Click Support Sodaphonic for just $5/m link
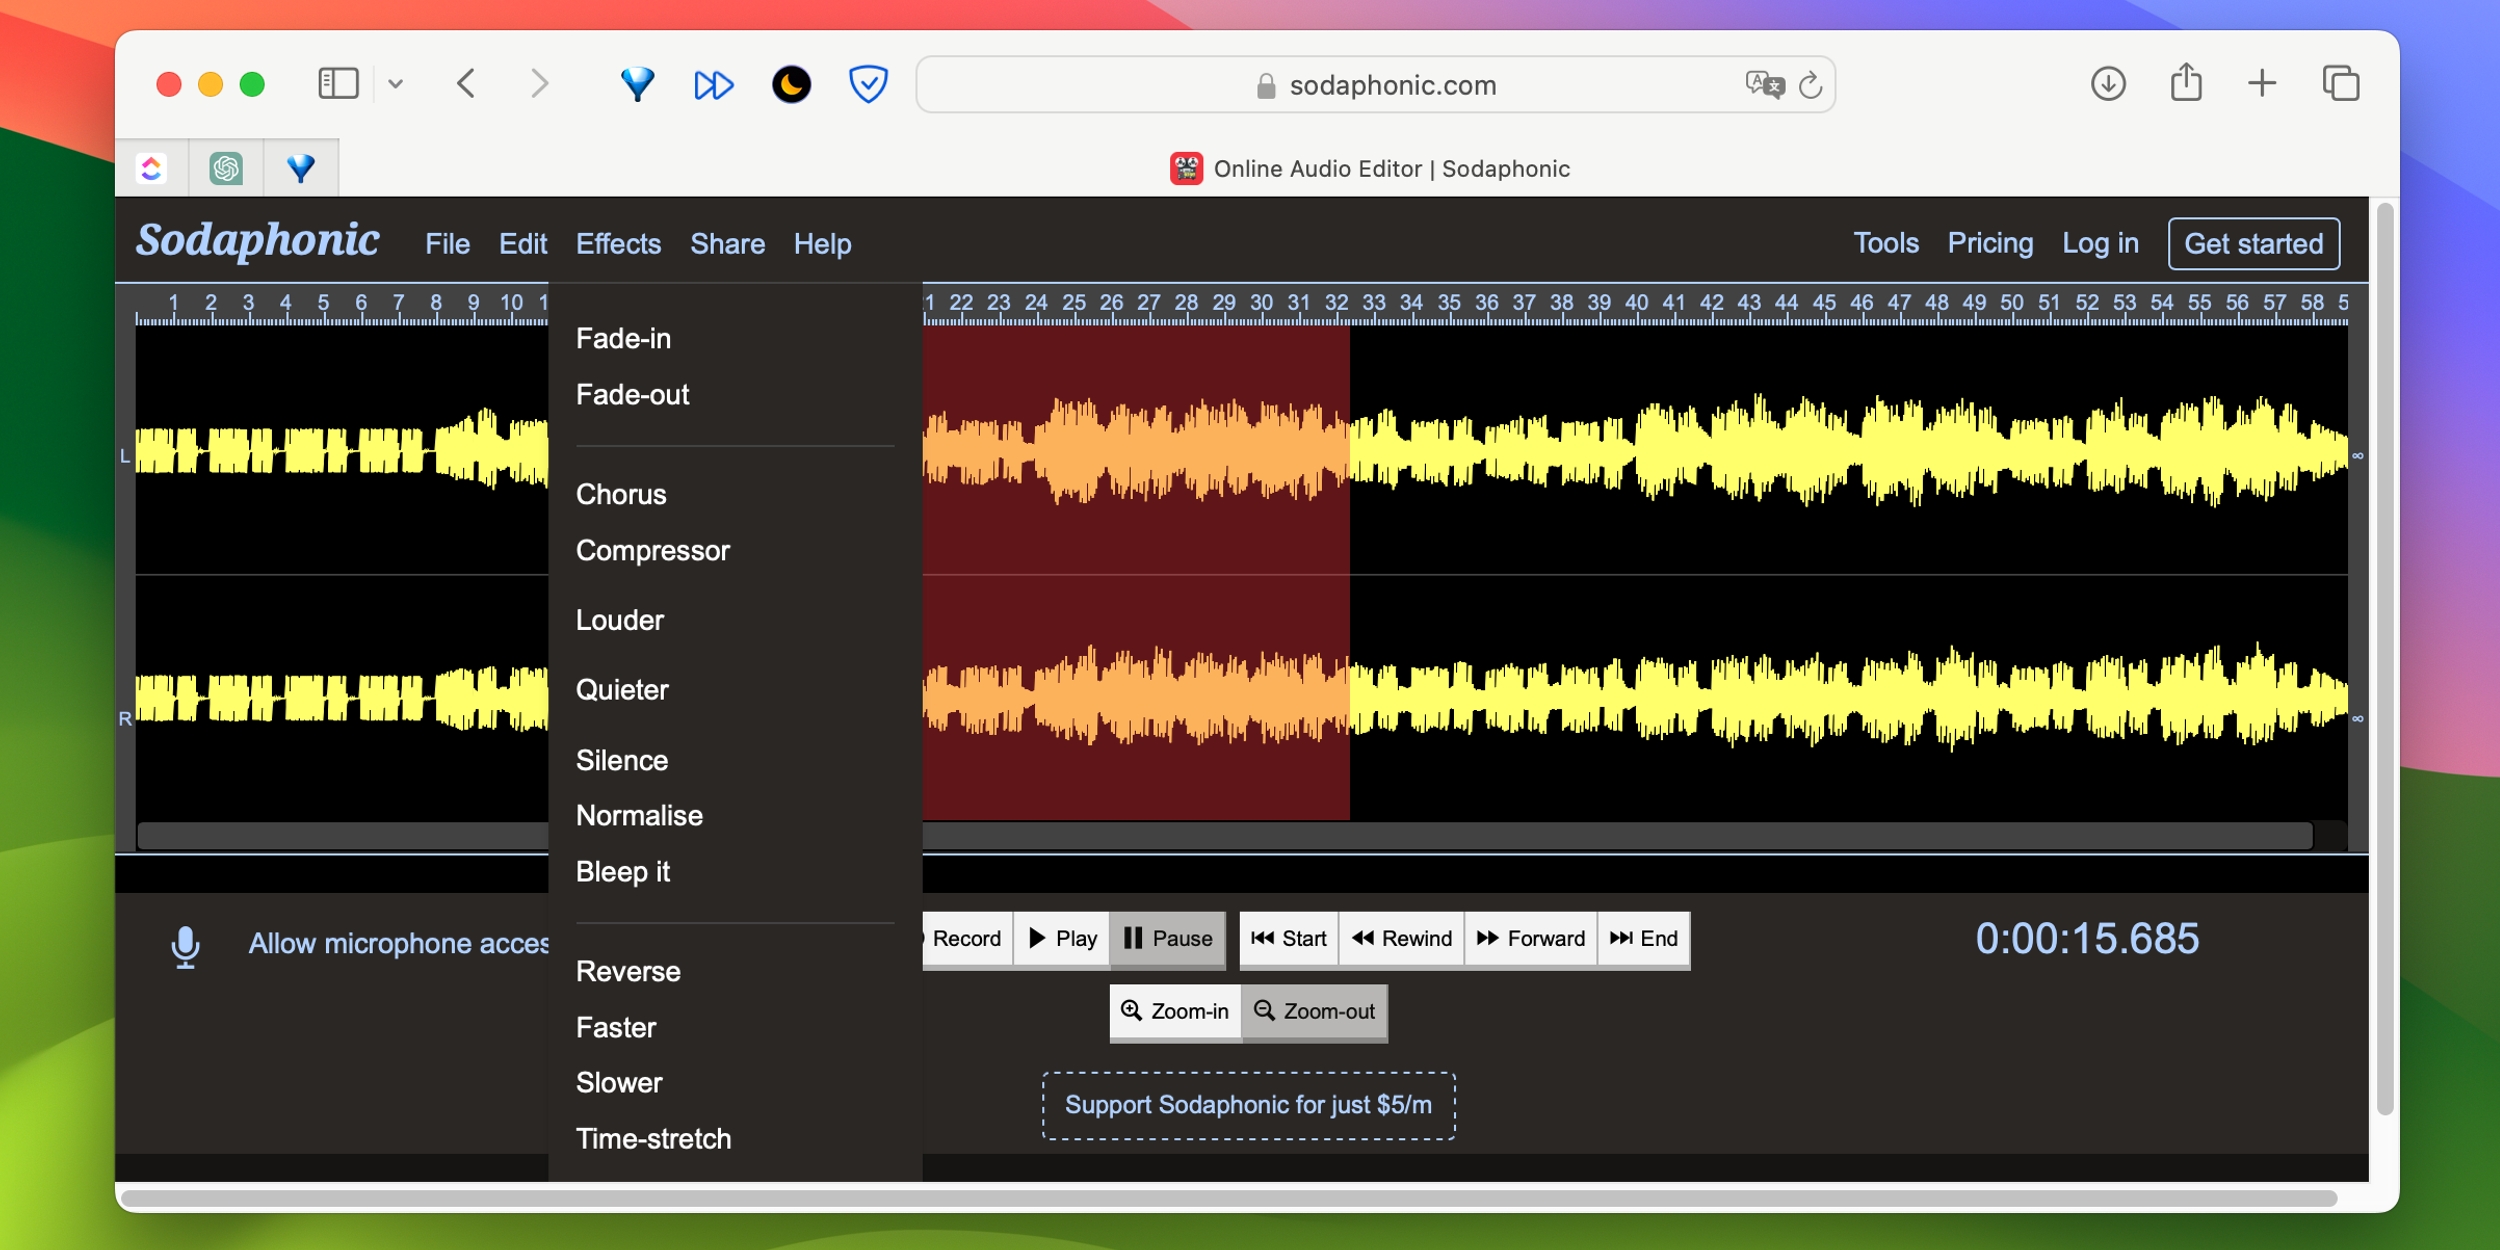The width and height of the screenshot is (2500, 1250). (x=1248, y=1105)
